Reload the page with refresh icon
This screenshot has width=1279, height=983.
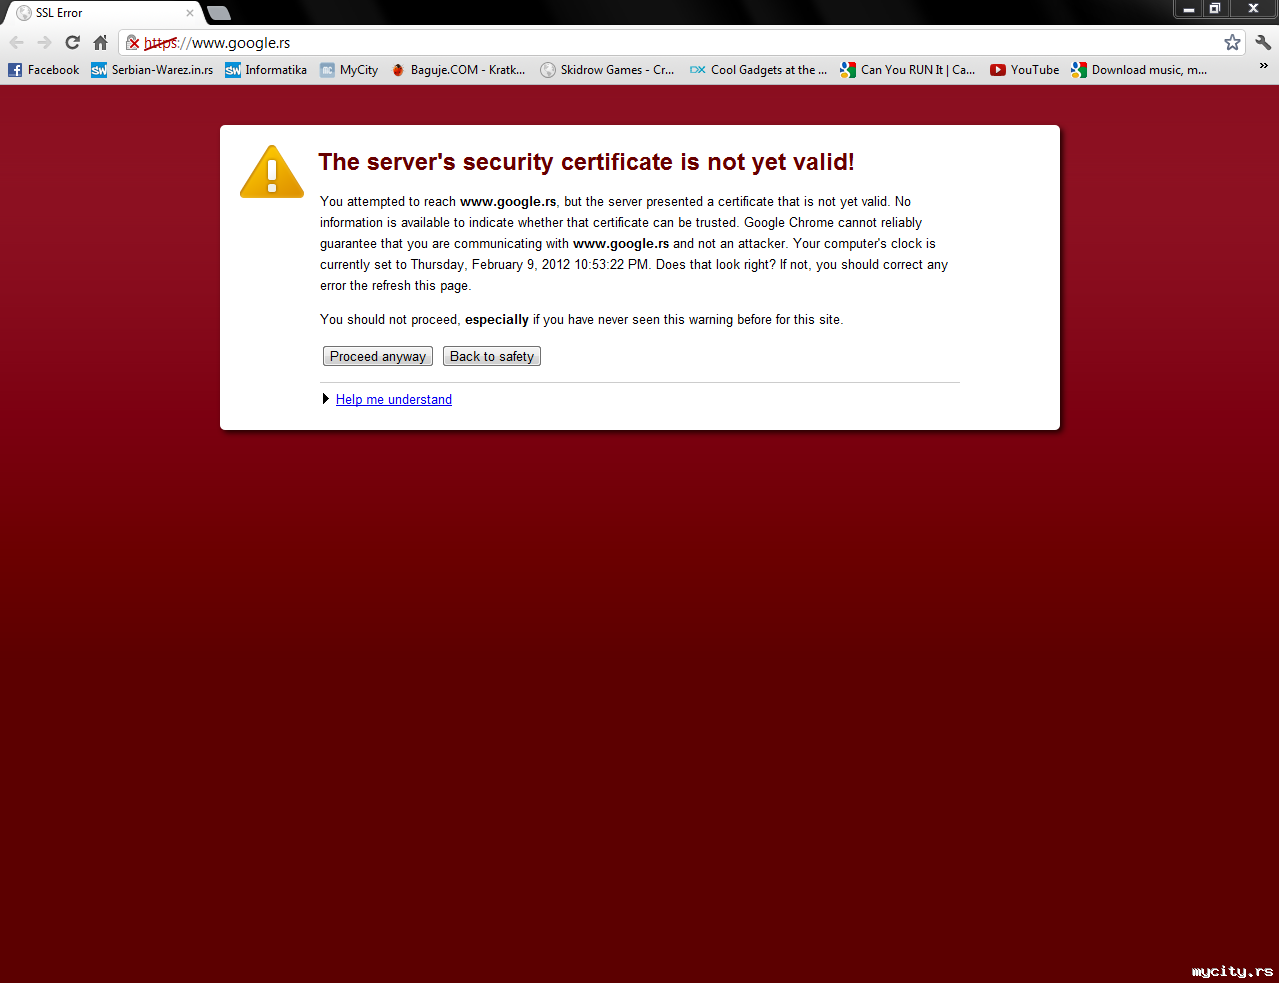[72, 42]
